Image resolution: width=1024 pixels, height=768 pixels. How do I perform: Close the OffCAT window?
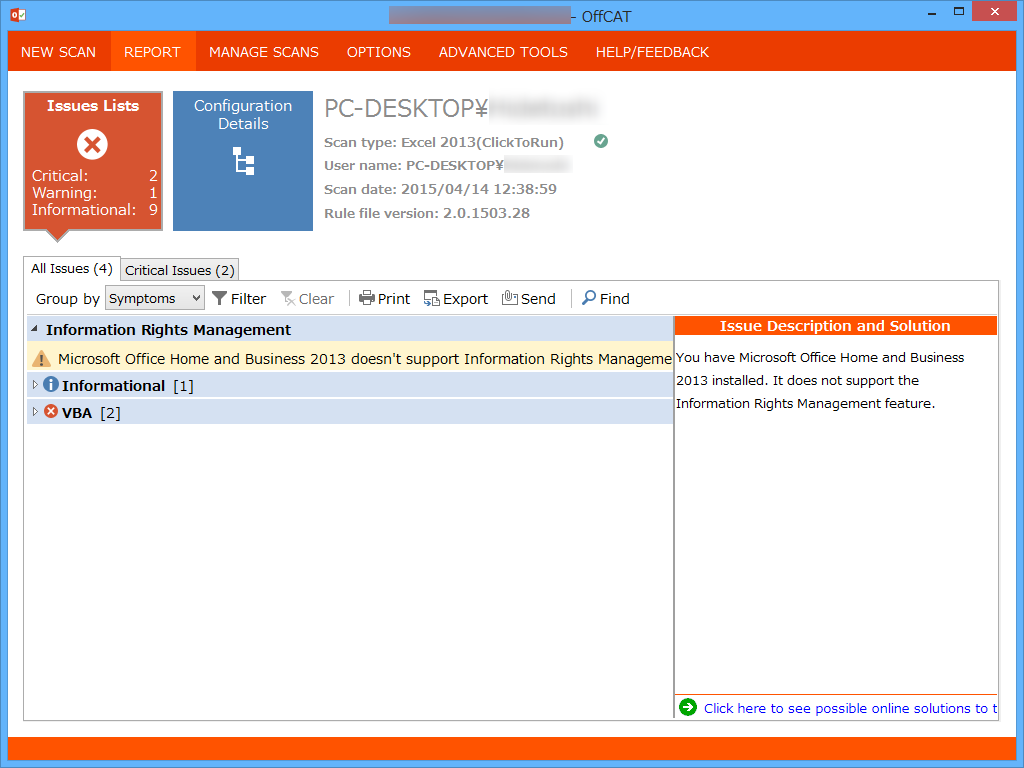(x=995, y=12)
